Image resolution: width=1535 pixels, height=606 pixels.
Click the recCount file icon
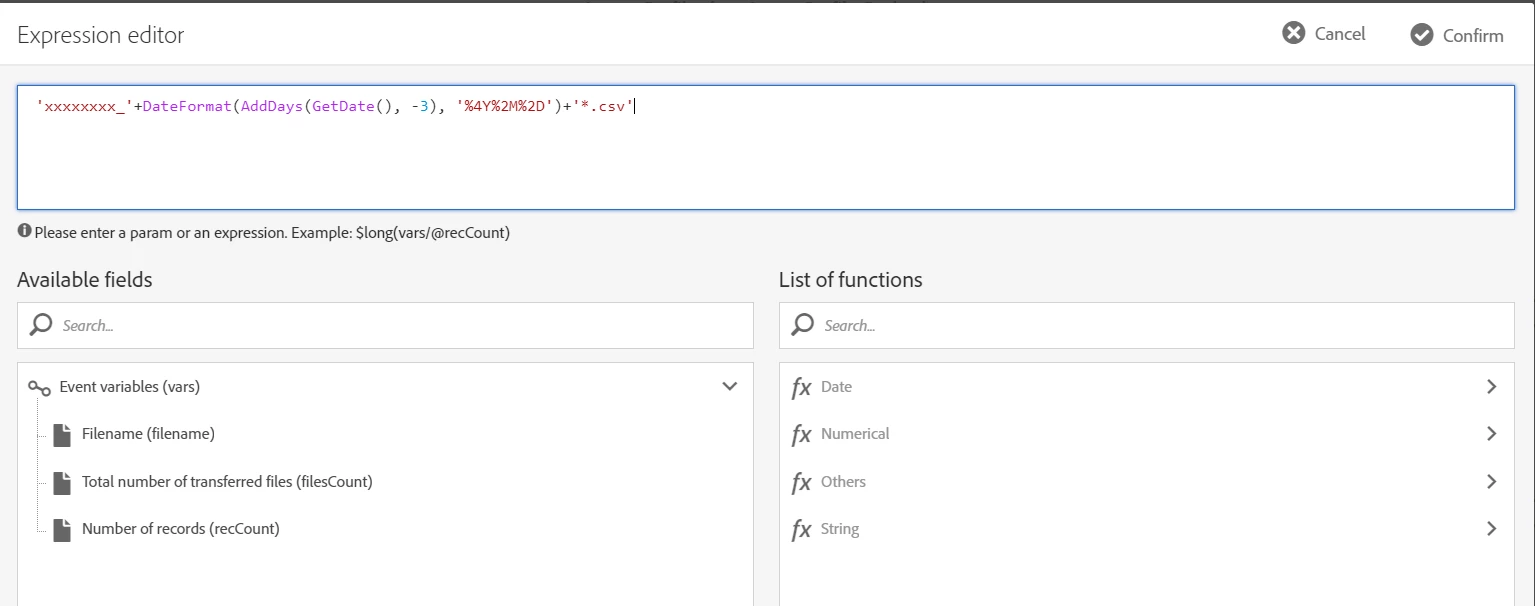point(62,529)
